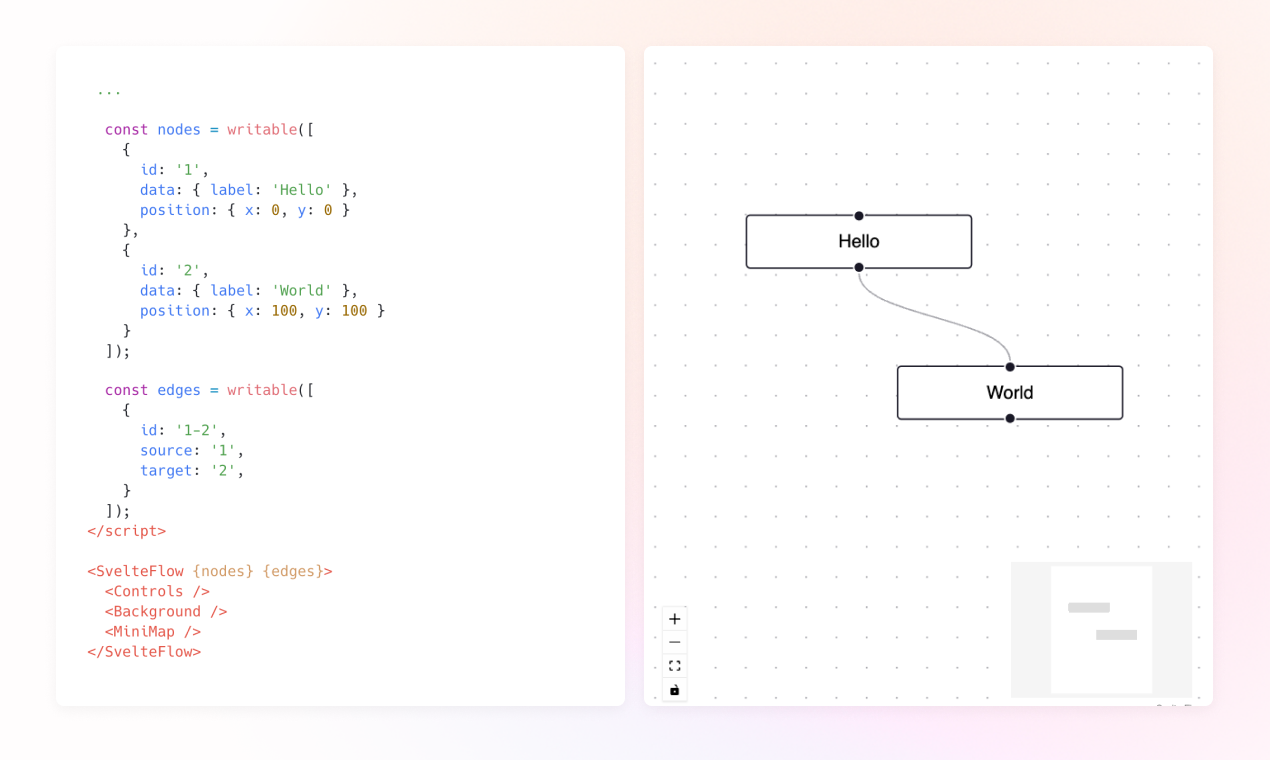Click the "target: '2'," code line
Image resolution: width=1270 pixels, height=760 pixels.
(192, 470)
